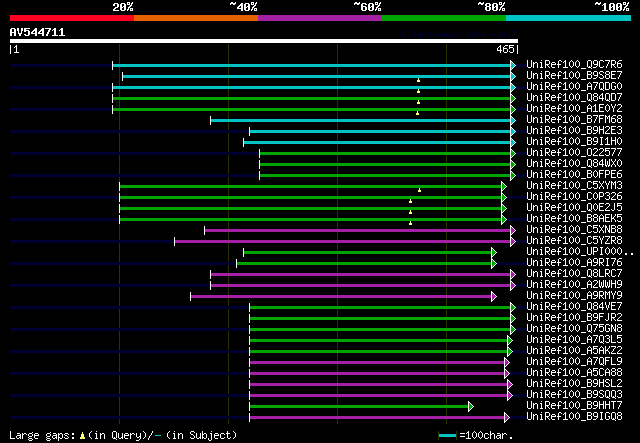Open the UniRef100_Q84QD7 hit label
The image size is (640, 443).
click(x=574, y=98)
